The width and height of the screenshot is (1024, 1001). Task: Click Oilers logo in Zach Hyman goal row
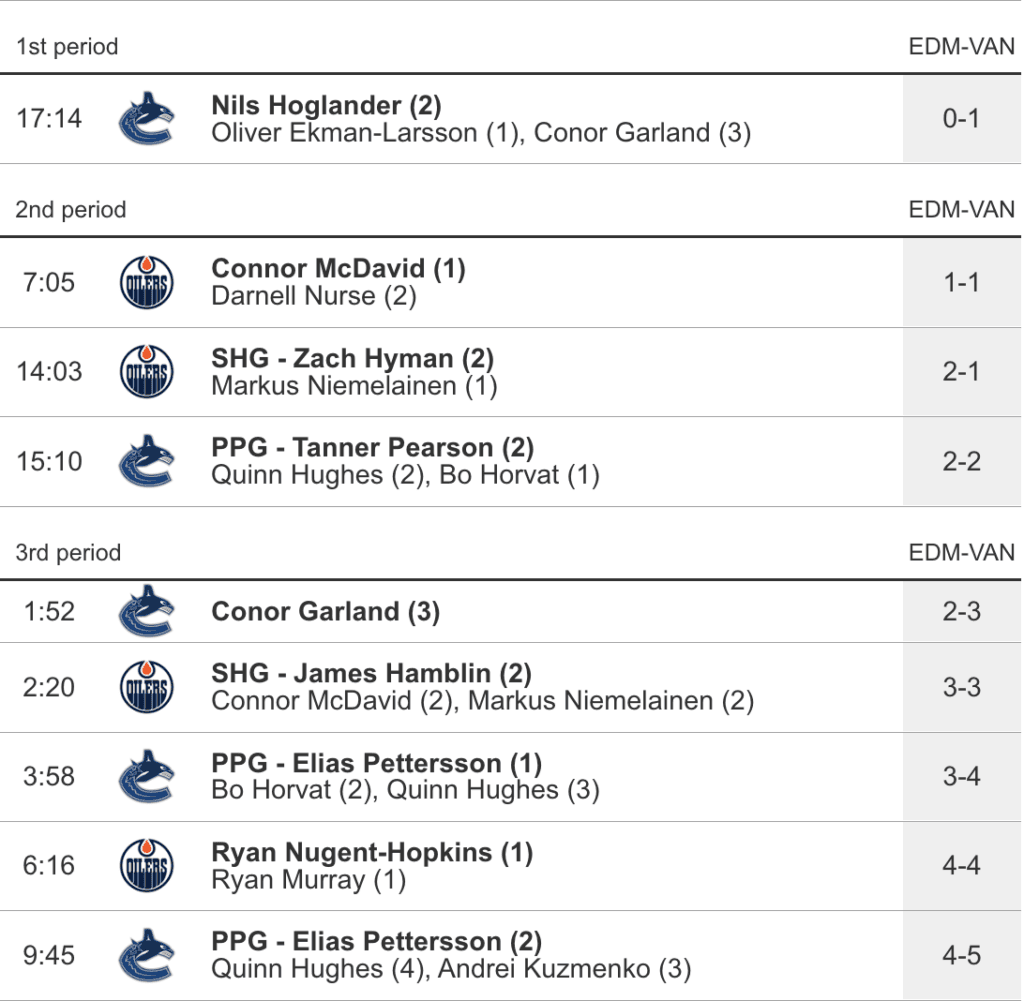coord(146,372)
